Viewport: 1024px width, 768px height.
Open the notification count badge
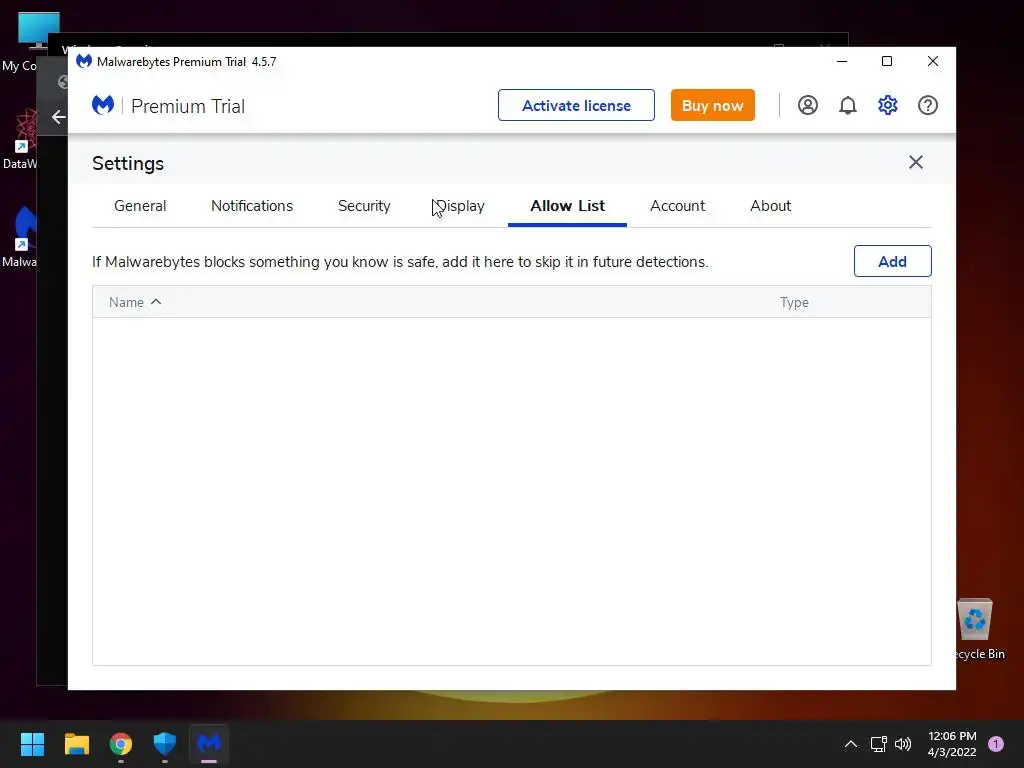tap(996, 744)
